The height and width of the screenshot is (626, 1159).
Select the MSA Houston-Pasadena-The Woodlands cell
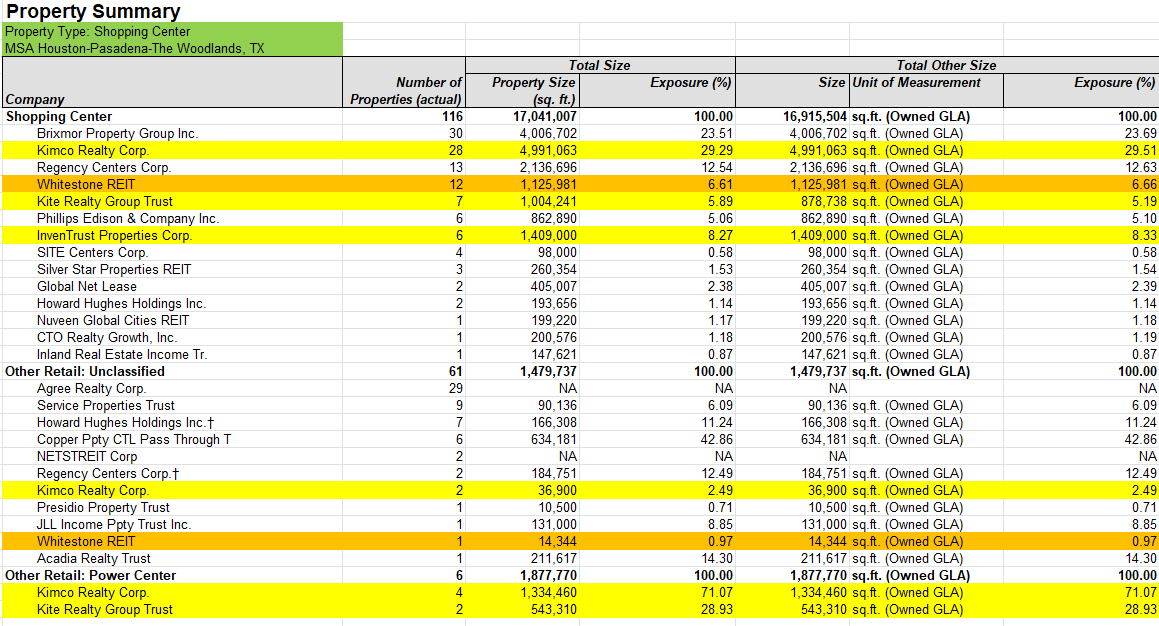[134, 48]
